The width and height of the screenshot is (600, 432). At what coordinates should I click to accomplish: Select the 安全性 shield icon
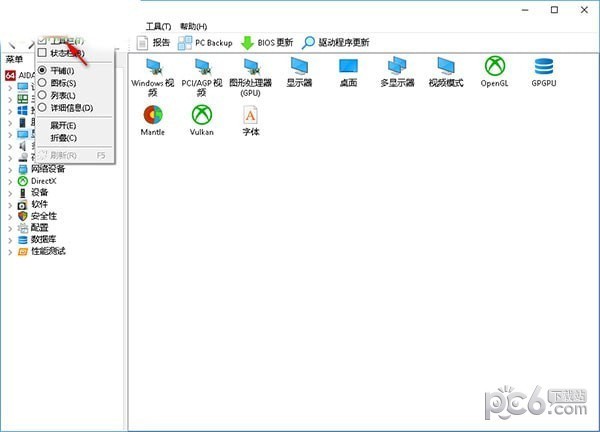[23, 216]
